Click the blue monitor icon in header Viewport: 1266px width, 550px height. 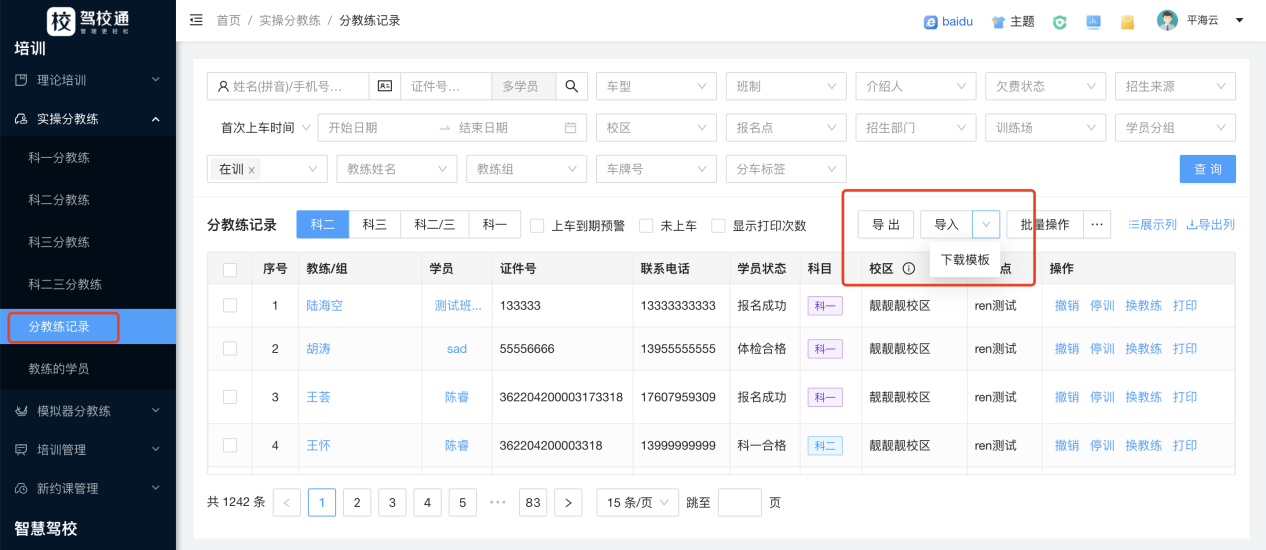(x=1093, y=21)
